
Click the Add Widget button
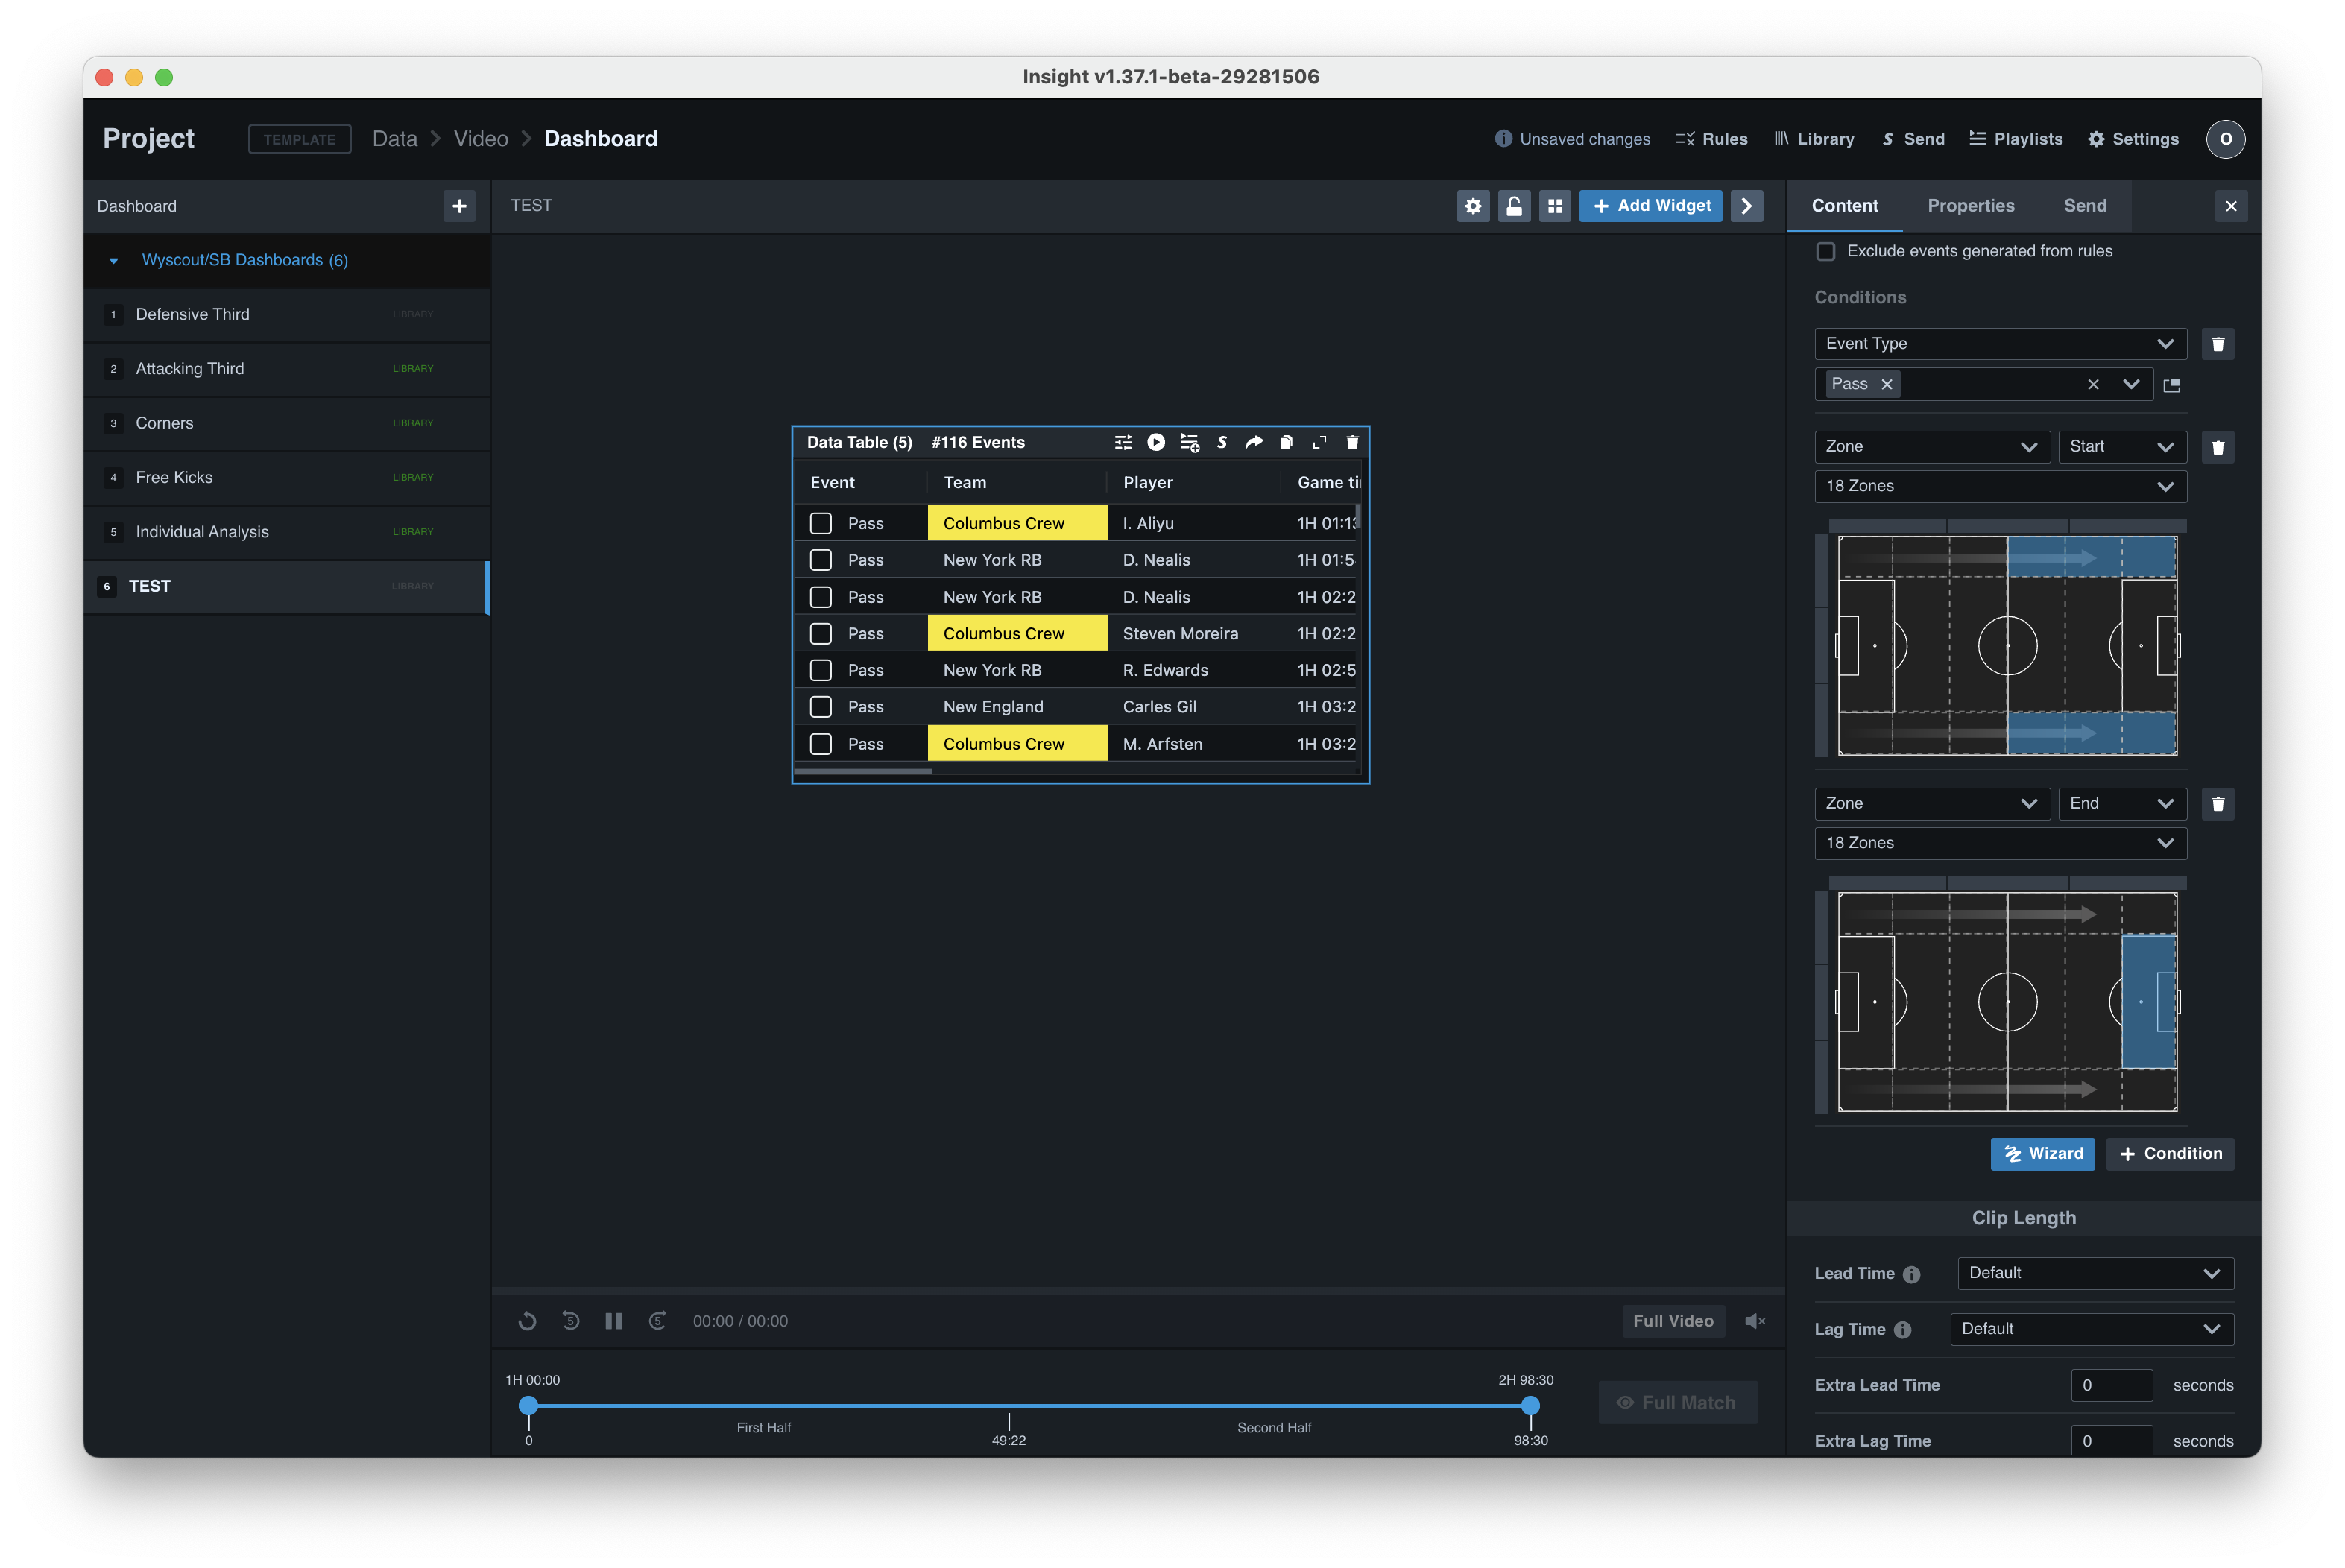click(1650, 206)
